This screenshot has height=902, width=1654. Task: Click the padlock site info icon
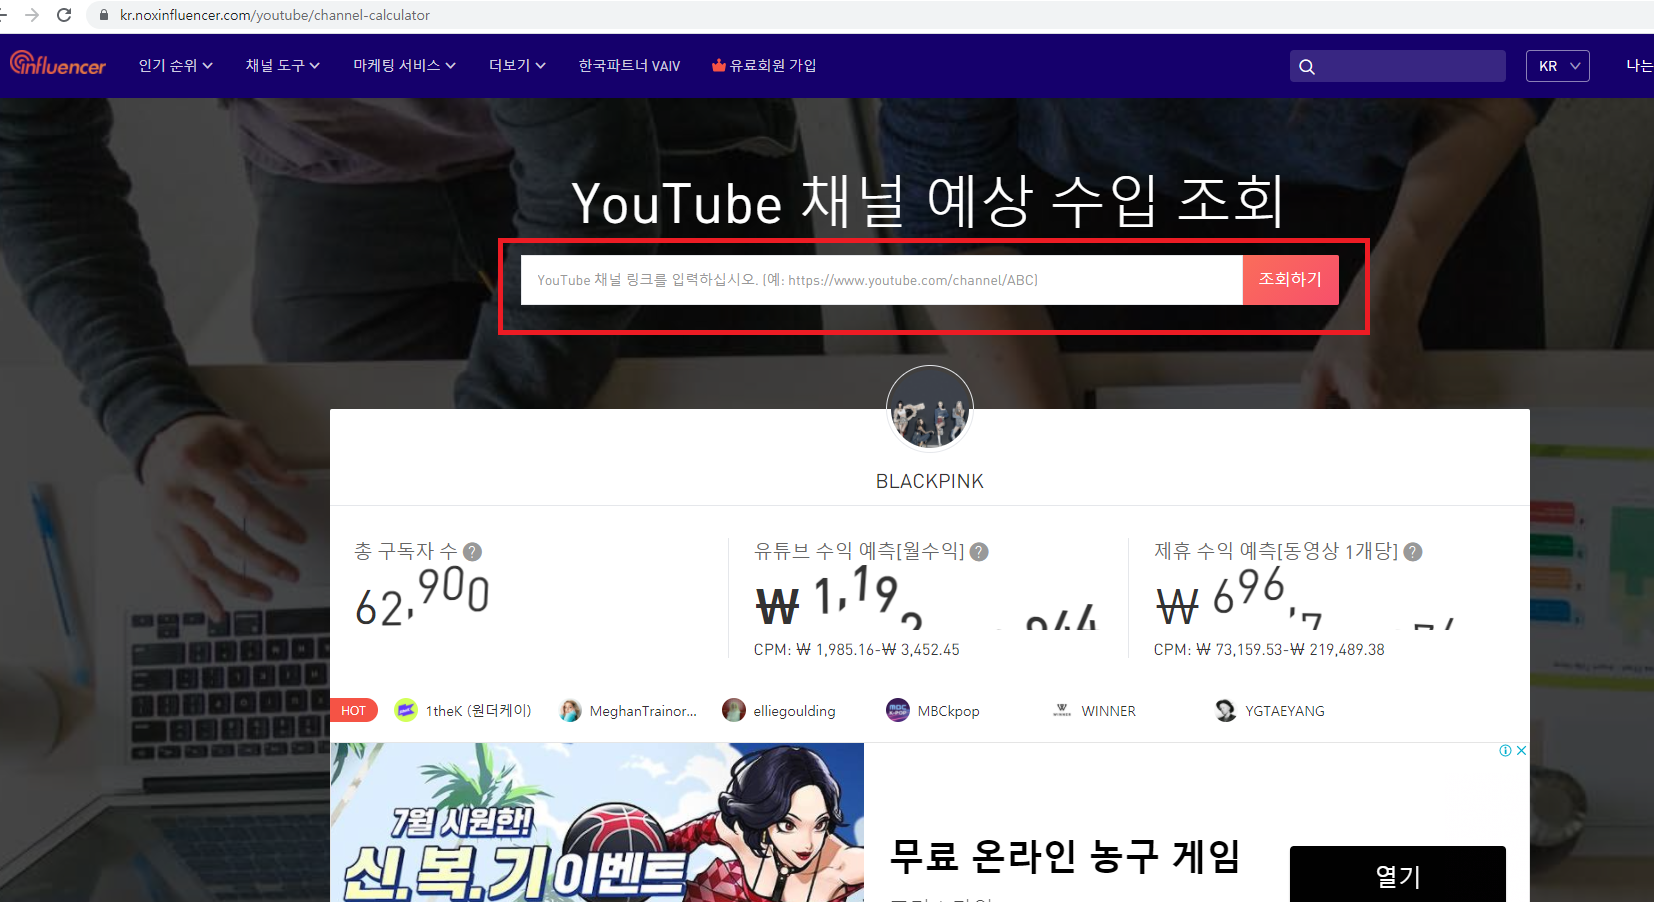[x=104, y=15]
